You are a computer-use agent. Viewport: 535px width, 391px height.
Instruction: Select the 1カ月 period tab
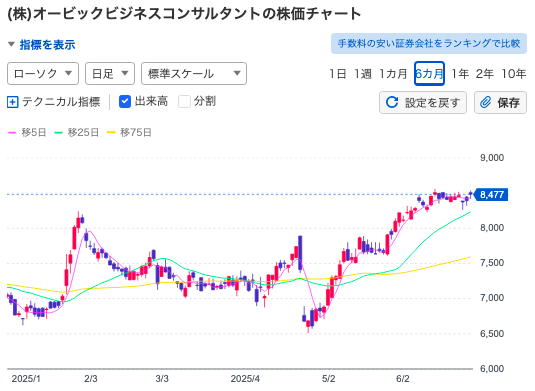(x=393, y=74)
